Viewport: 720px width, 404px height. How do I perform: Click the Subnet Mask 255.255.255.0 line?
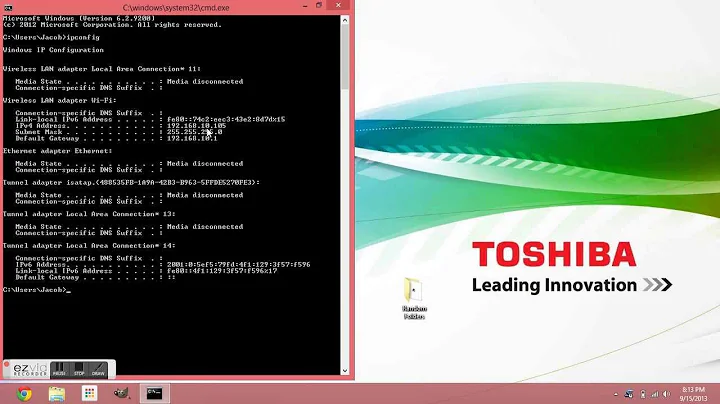coord(118,132)
